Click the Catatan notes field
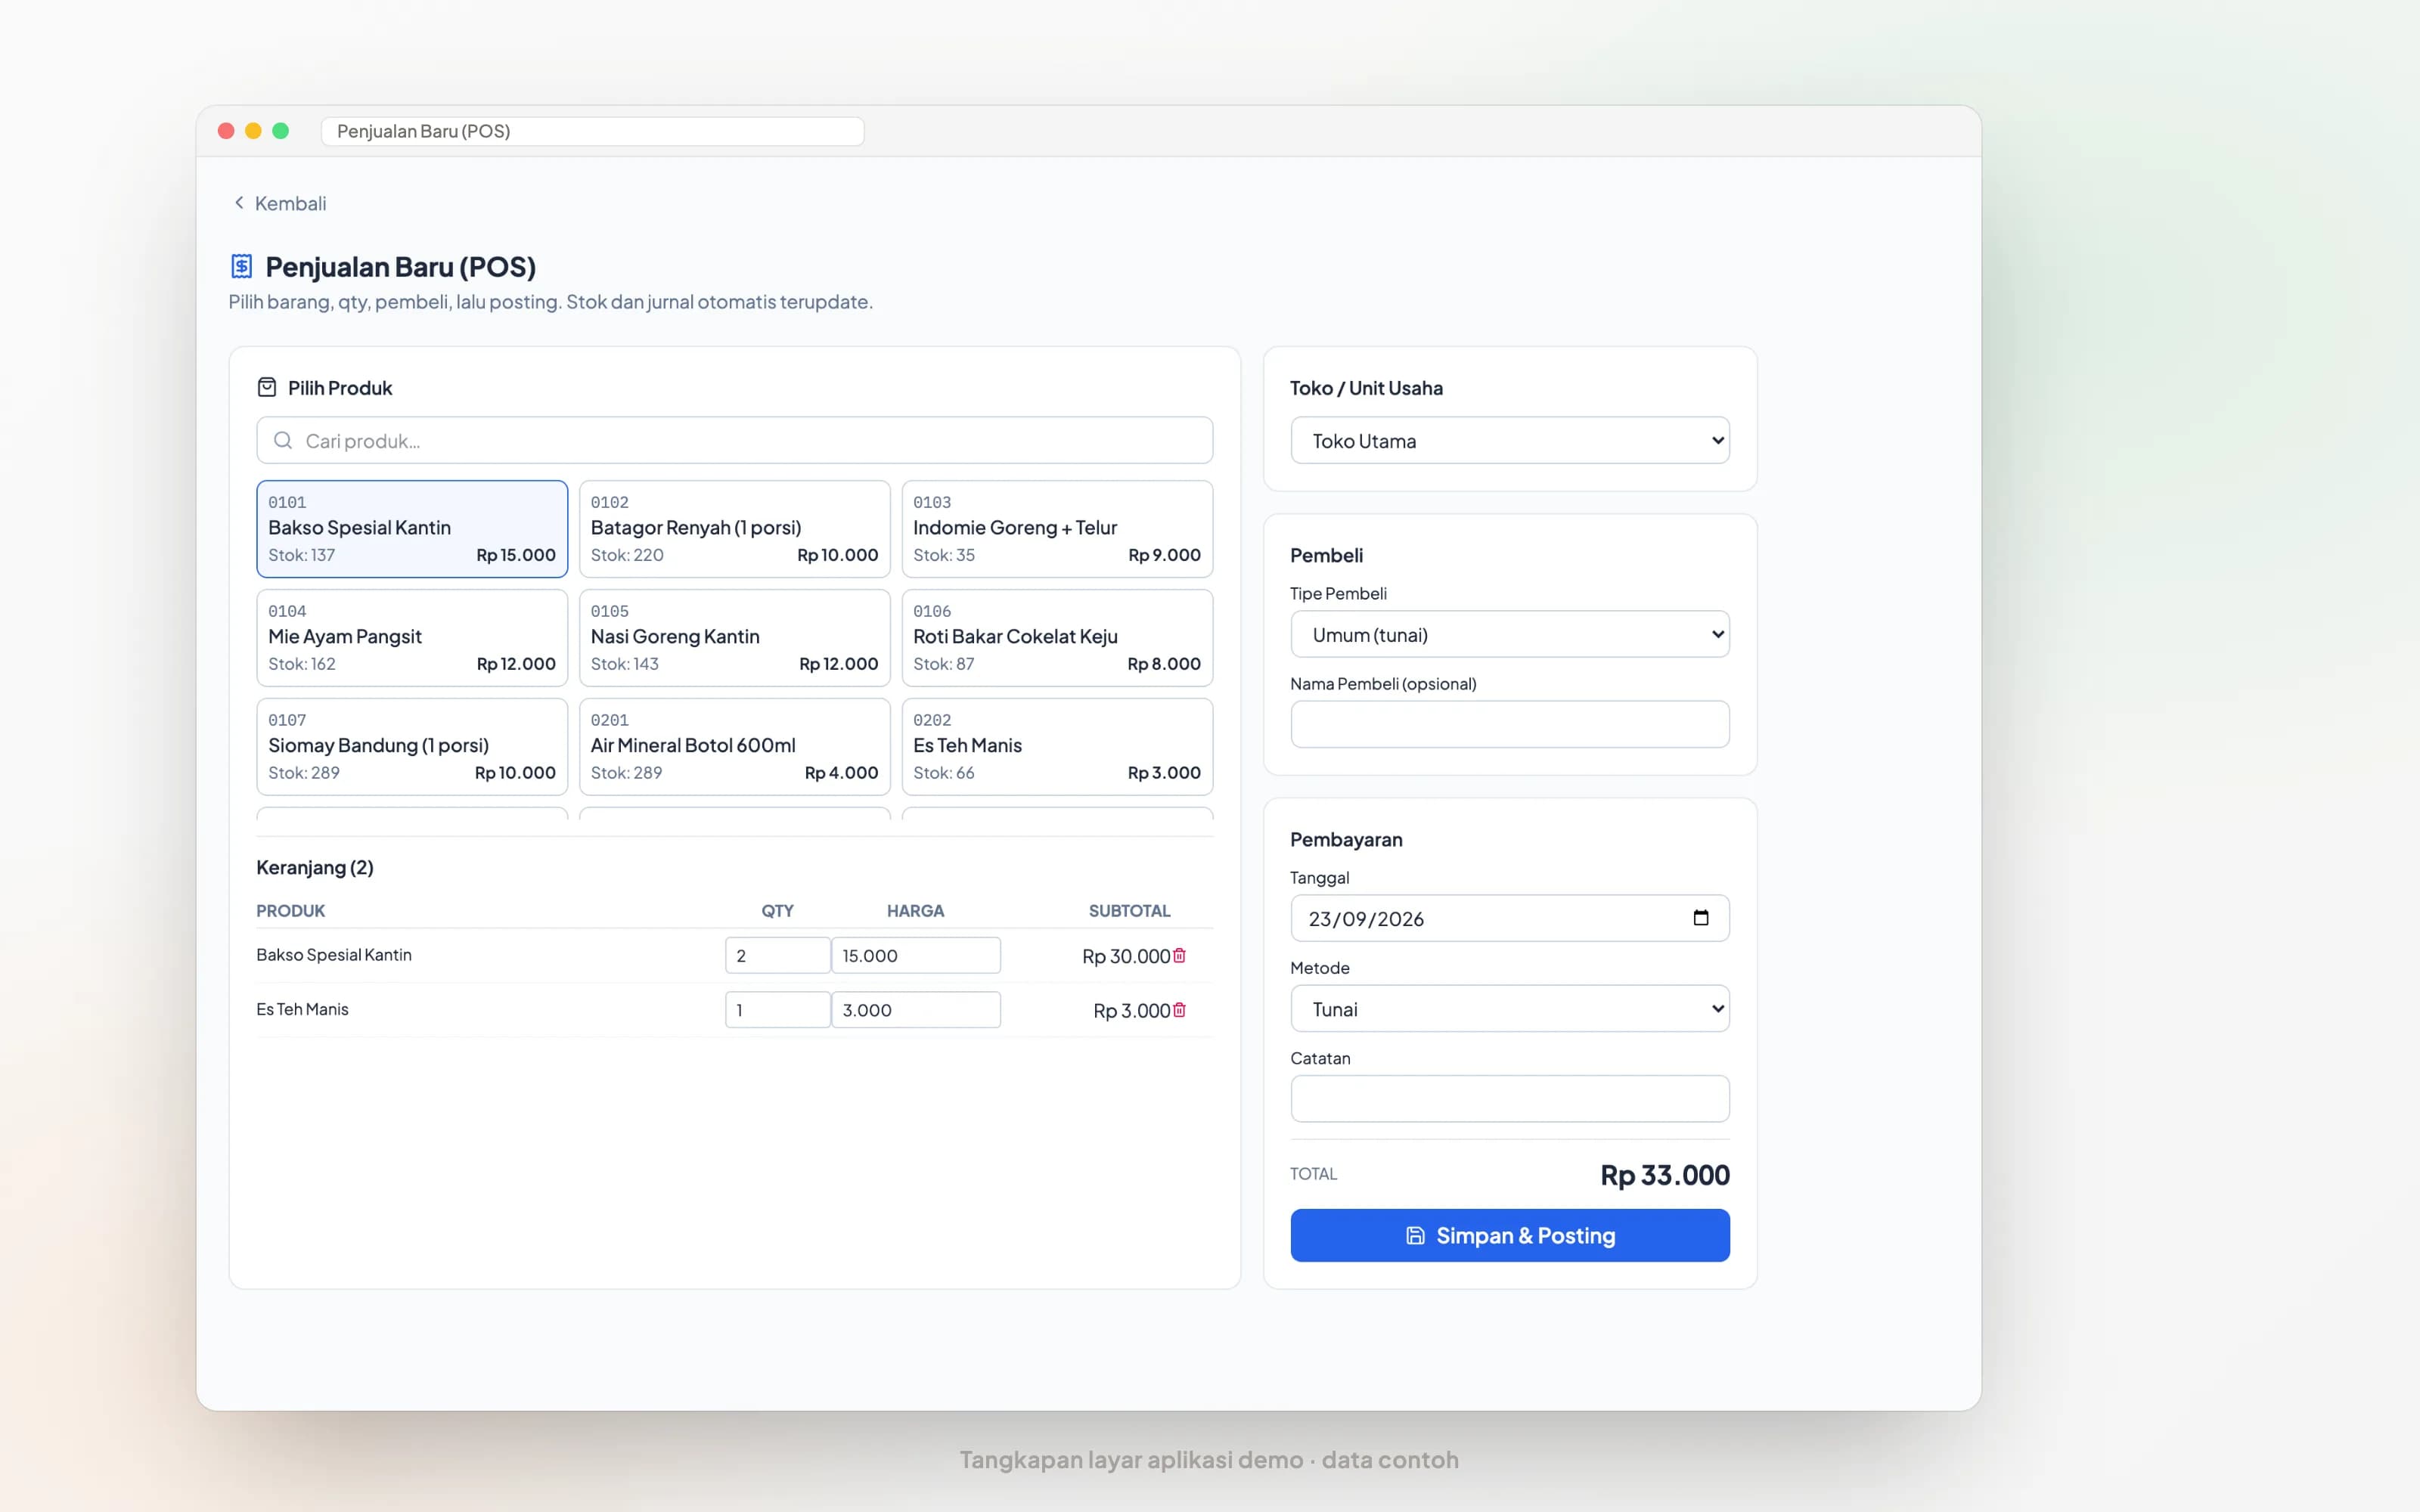 coord(1510,1099)
